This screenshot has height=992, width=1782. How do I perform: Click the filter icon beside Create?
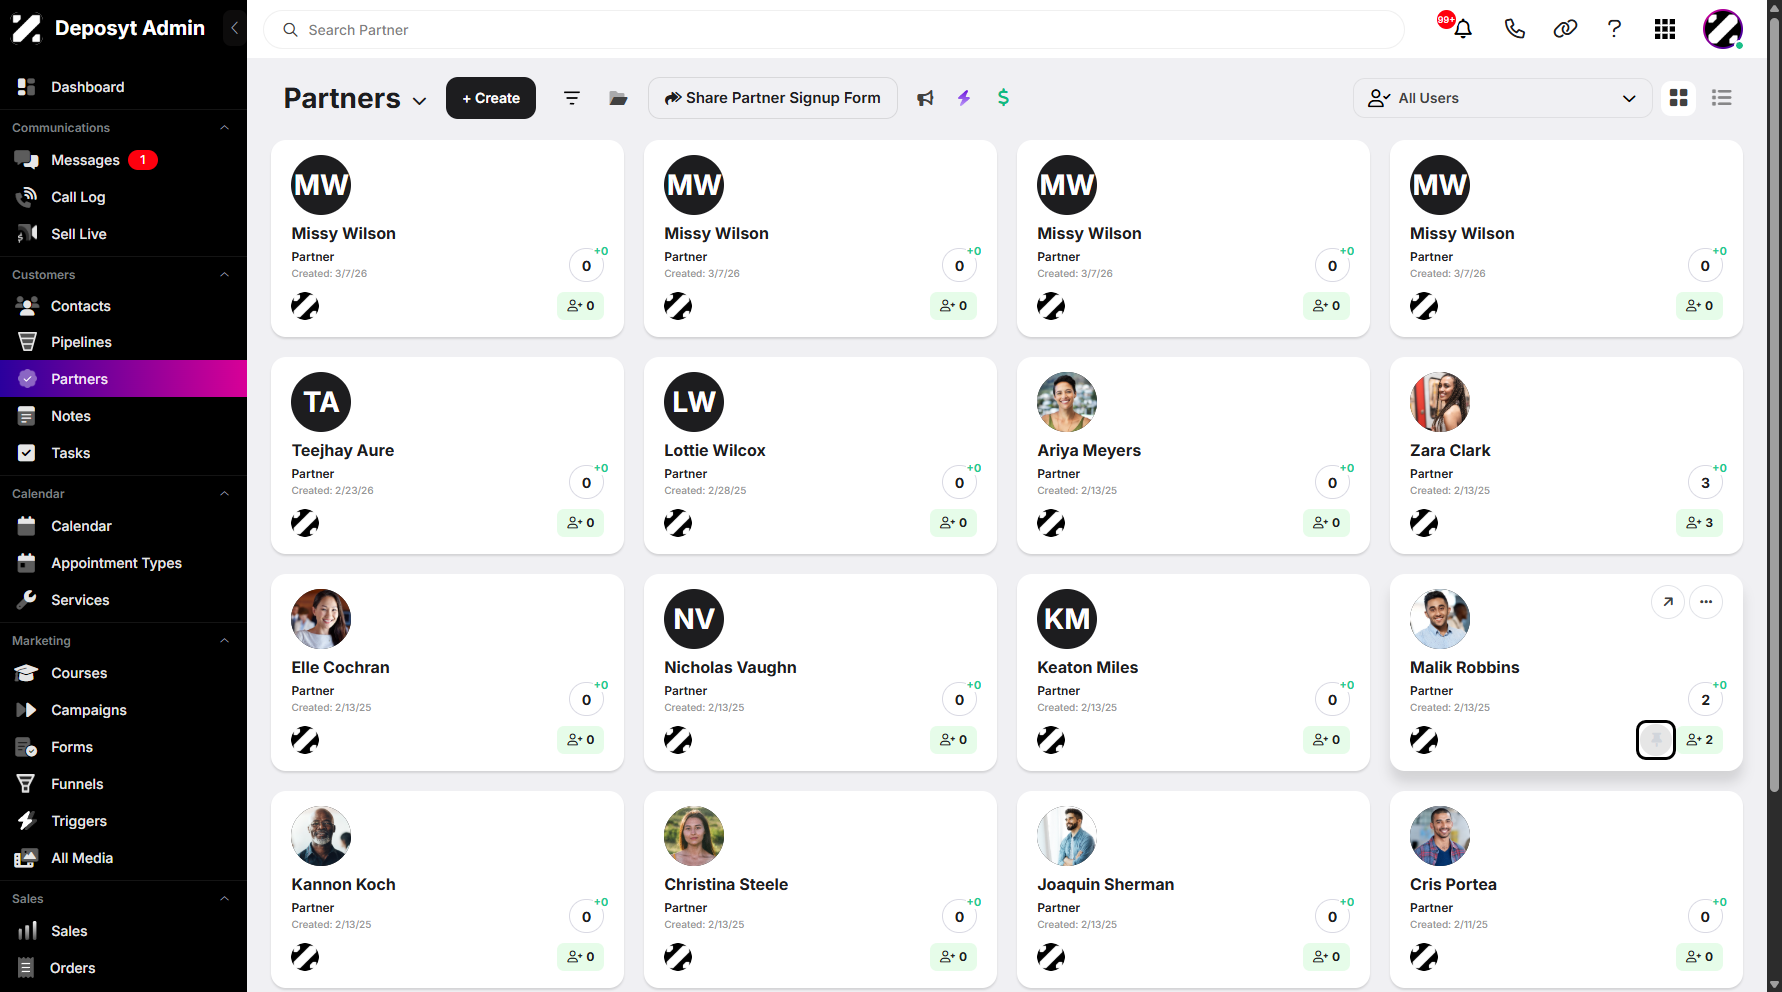pyautogui.click(x=572, y=98)
